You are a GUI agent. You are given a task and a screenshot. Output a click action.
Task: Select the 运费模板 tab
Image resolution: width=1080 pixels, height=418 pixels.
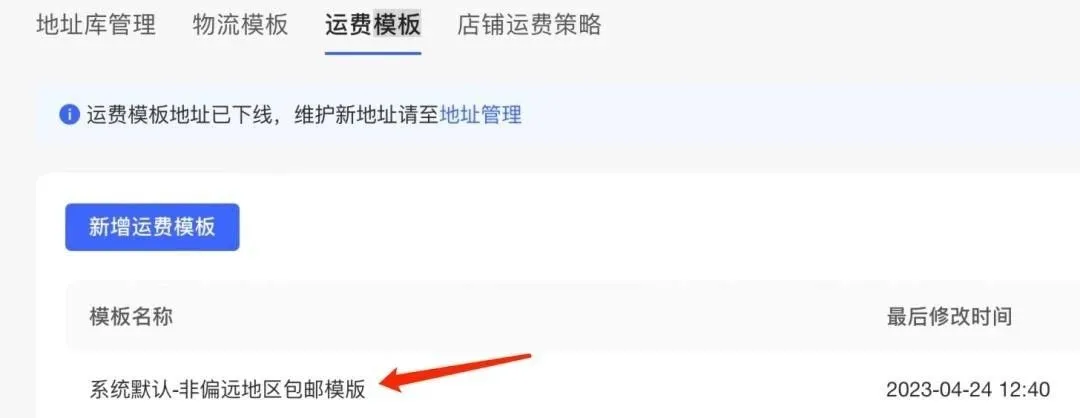tap(373, 25)
